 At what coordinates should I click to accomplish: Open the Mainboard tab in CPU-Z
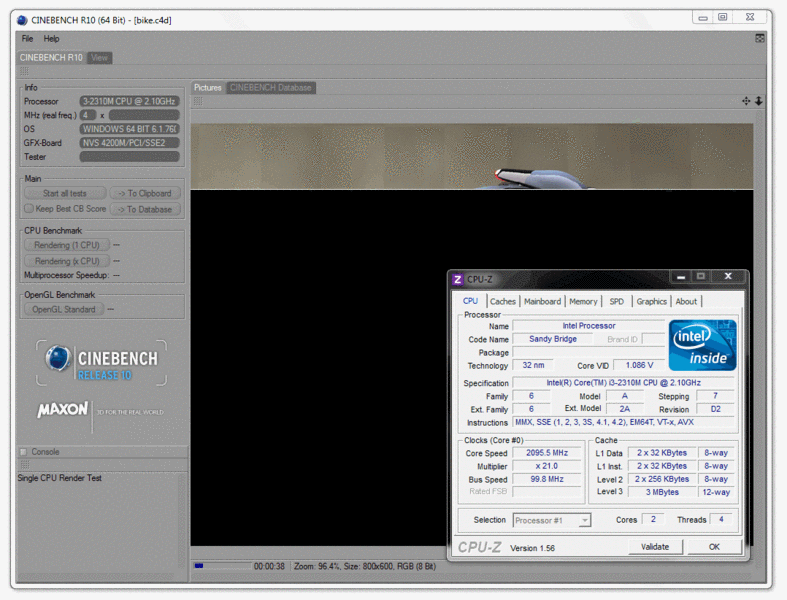coord(542,301)
